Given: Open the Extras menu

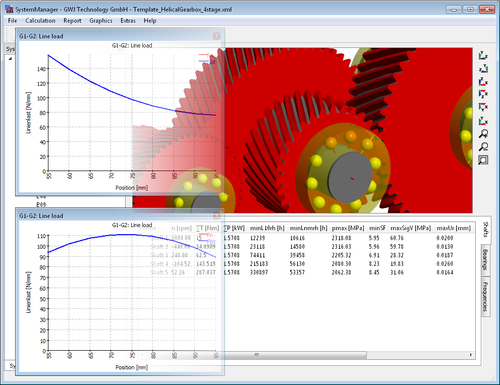Looking at the screenshot, I should coord(128,21).
